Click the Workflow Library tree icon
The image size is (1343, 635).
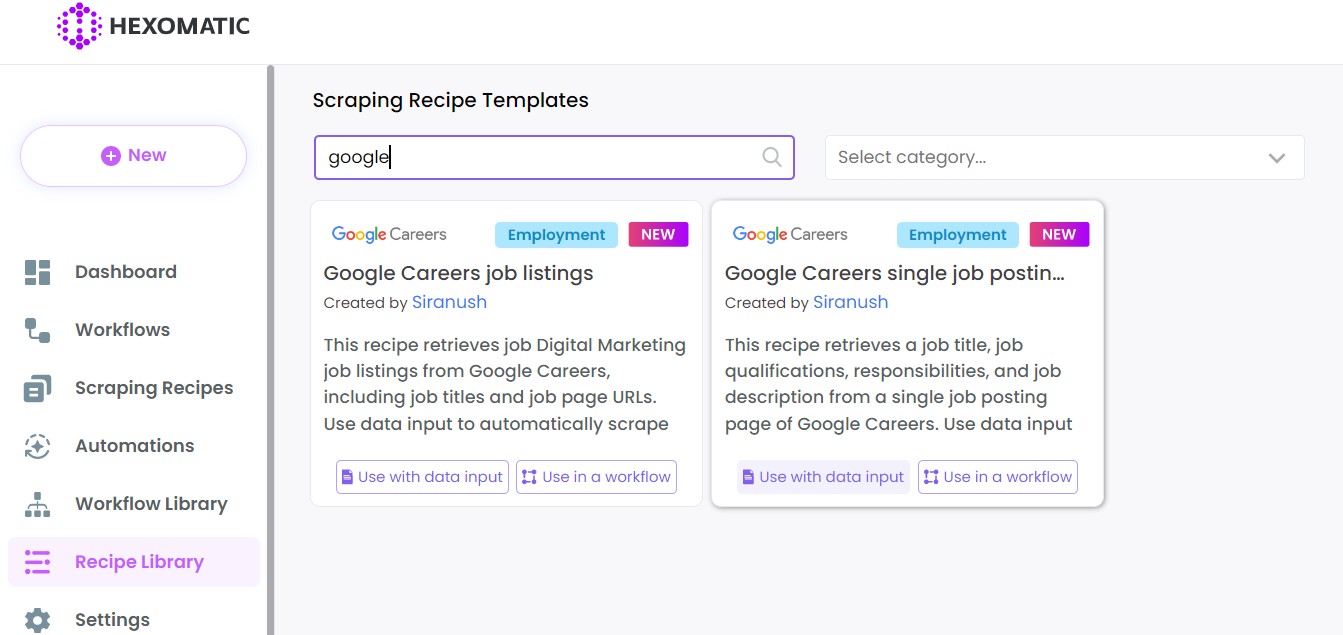[38, 503]
